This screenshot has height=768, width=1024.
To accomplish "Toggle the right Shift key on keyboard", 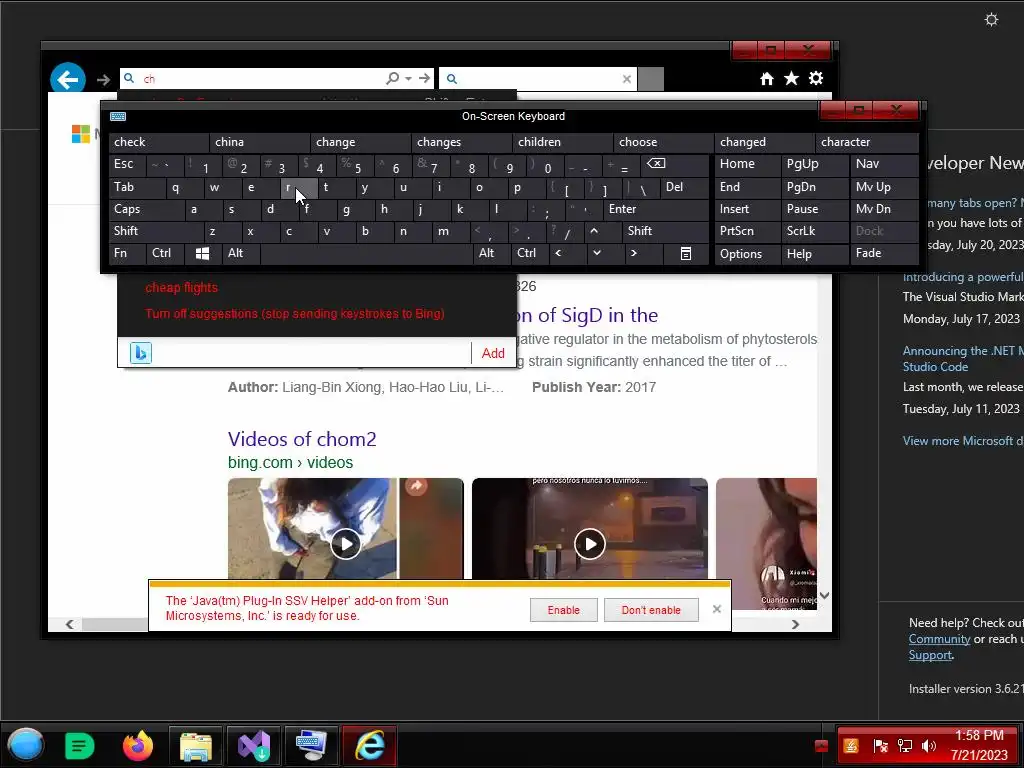I will (665, 231).
